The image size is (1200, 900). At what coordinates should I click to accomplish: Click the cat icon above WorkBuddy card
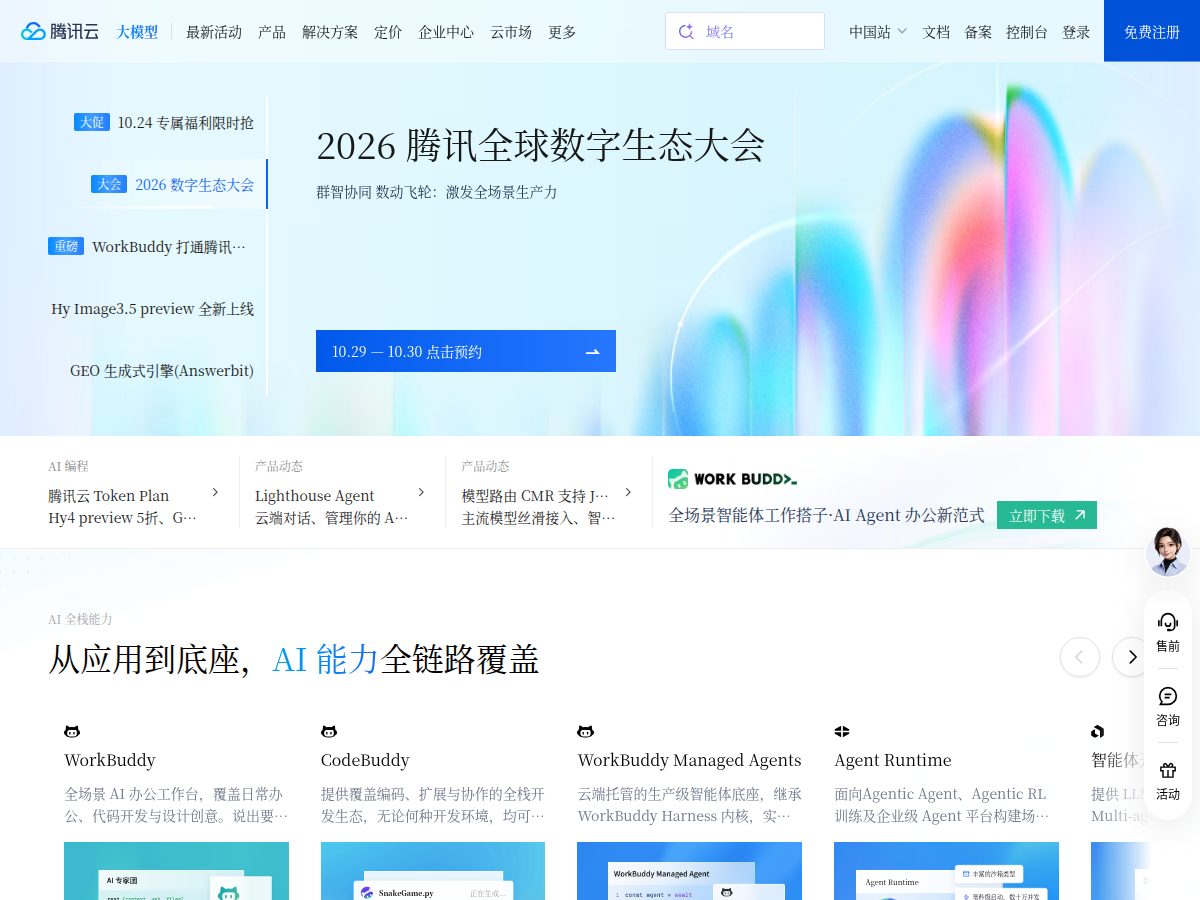tap(72, 732)
